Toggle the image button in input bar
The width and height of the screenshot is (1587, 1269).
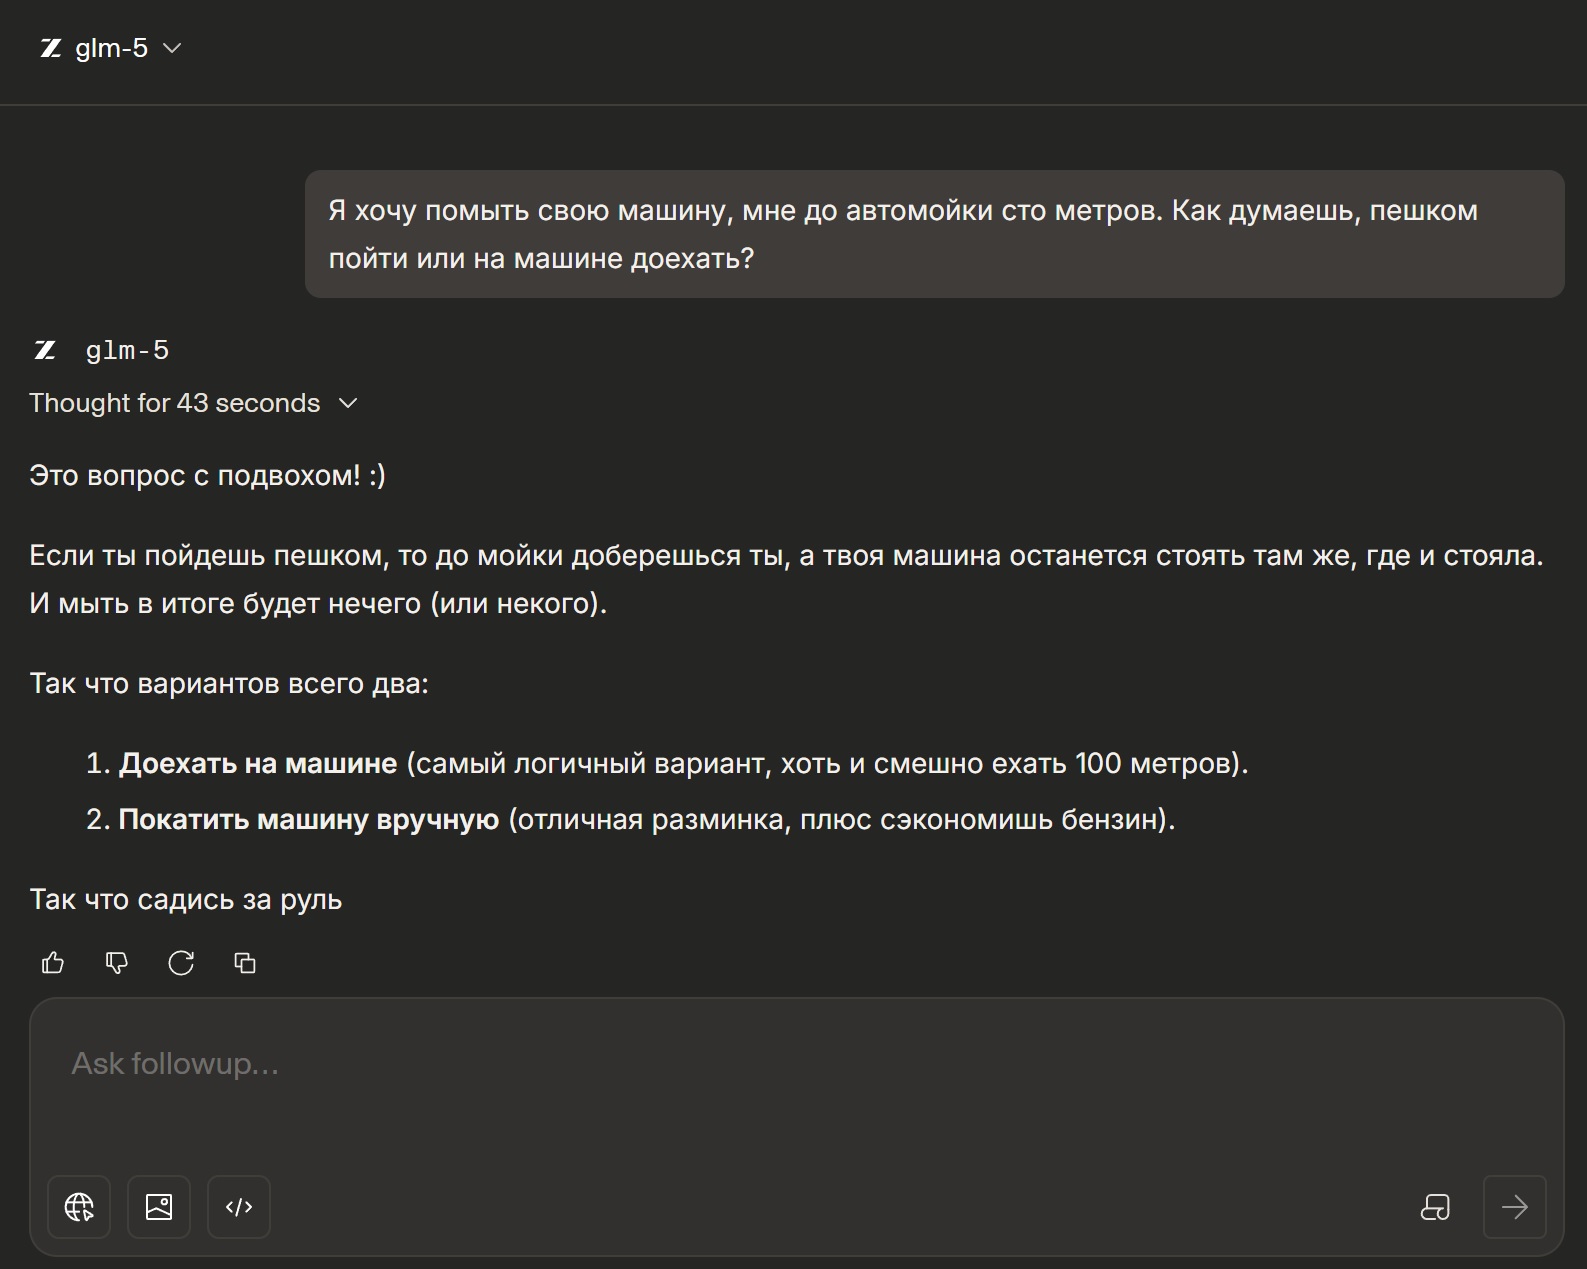pyautogui.click(x=159, y=1207)
